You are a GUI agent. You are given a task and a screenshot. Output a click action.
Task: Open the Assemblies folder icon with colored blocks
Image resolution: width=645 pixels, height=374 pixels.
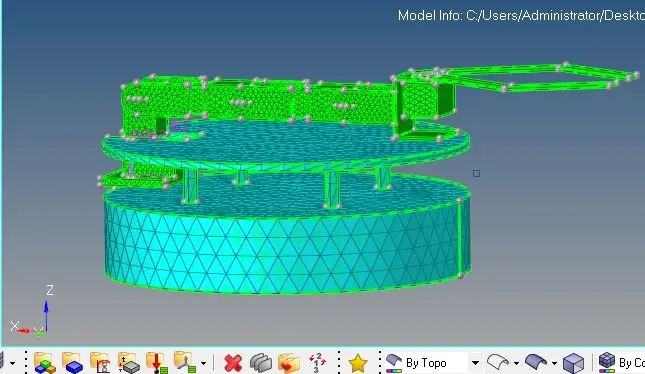pos(44,362)
